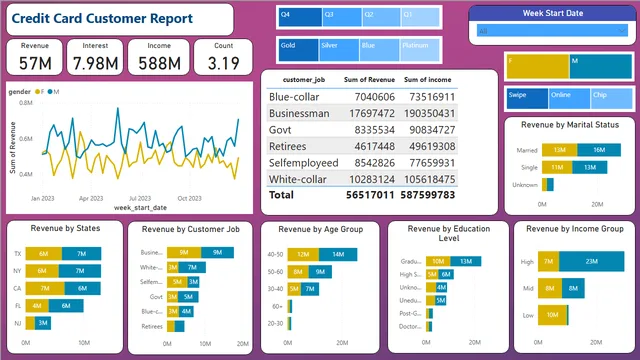Select the F gender slicer tile

[538, 67]
